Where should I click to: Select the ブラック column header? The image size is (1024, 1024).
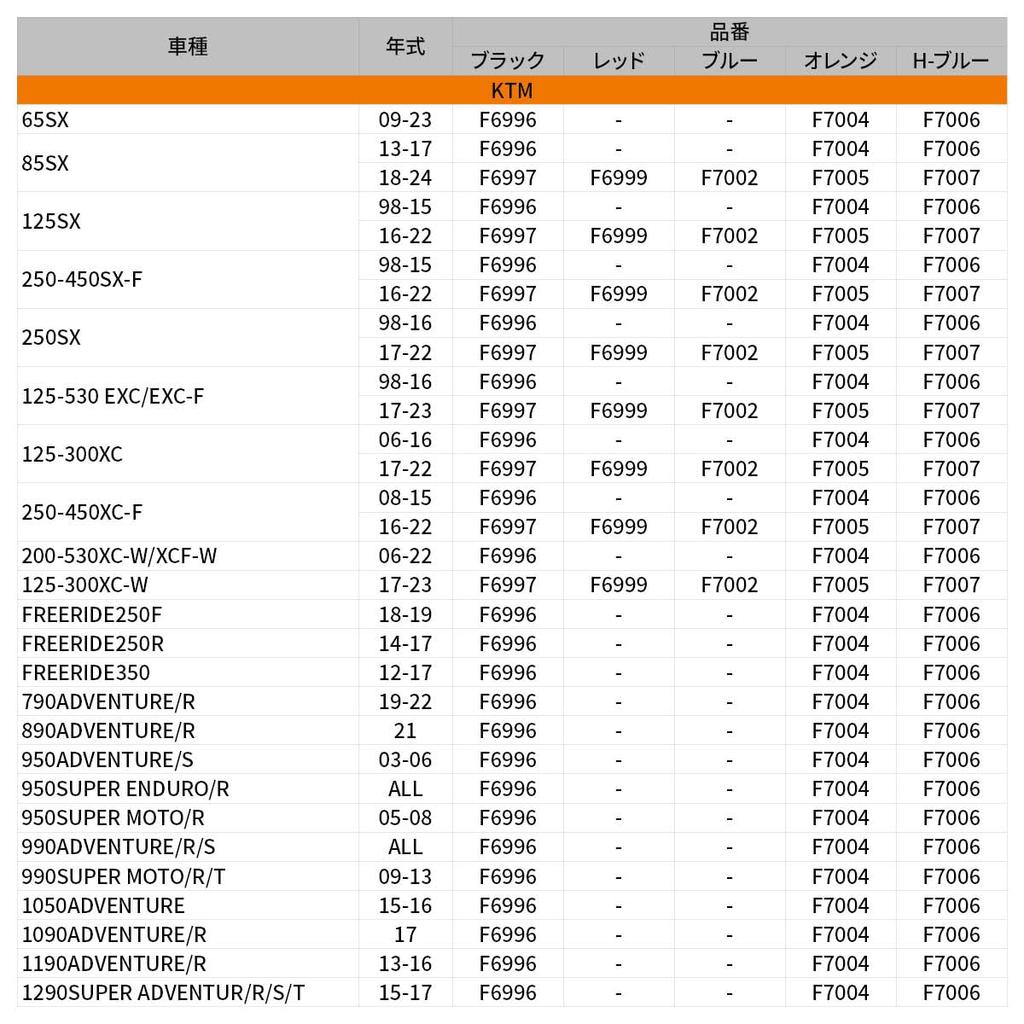tap(507, 61)
